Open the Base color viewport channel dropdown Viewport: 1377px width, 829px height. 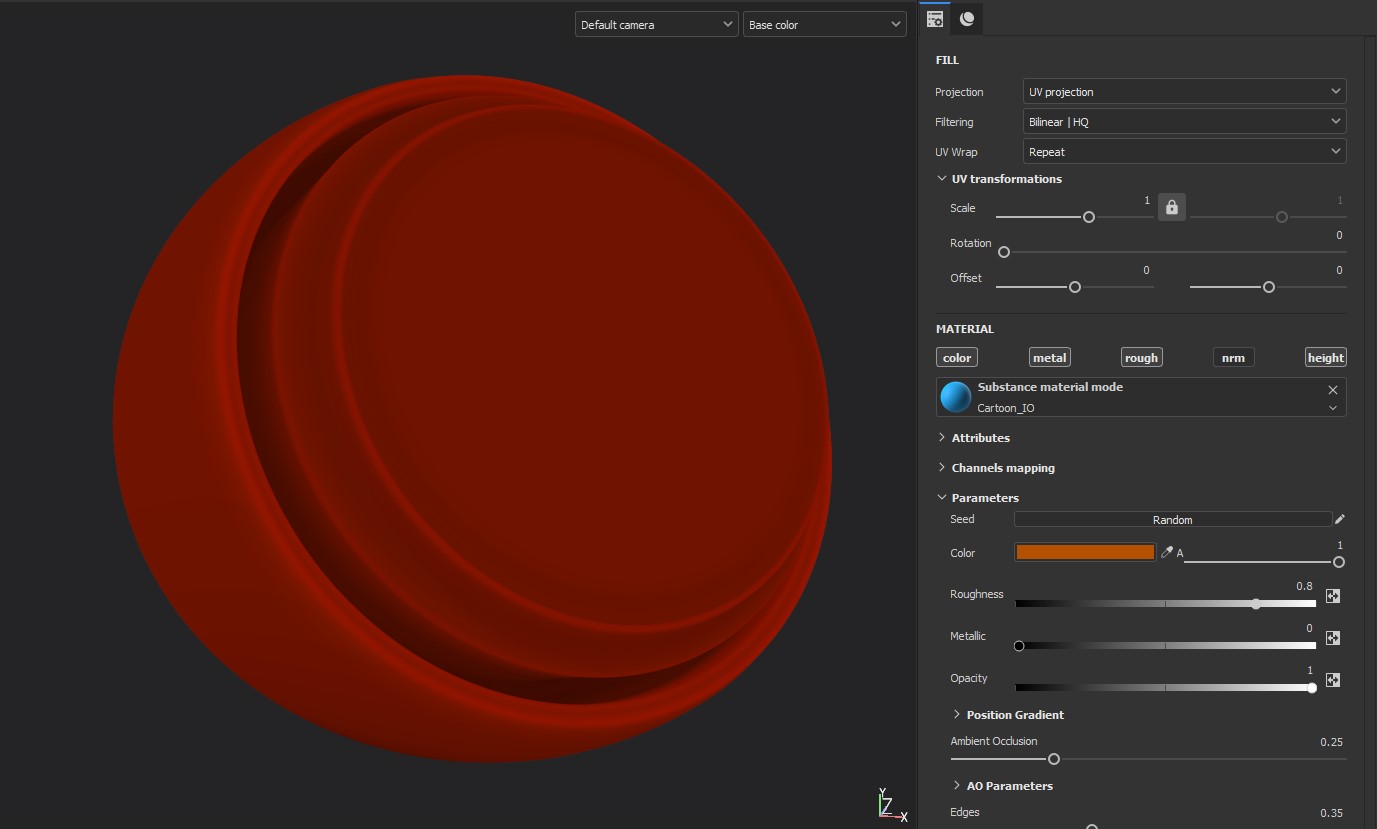pos(825,24)
